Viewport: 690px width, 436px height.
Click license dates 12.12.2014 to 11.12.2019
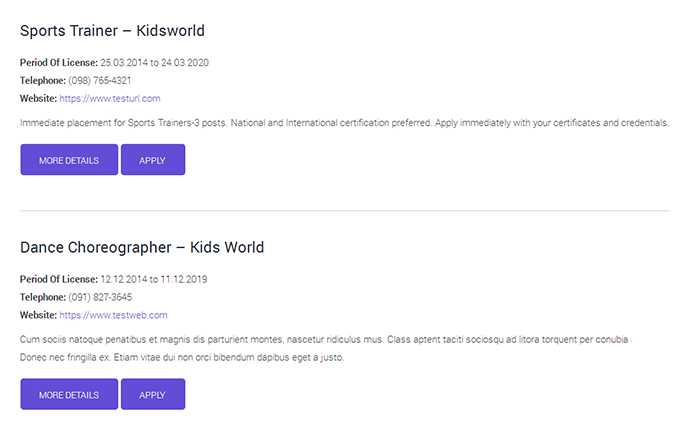tap(154, 279)
